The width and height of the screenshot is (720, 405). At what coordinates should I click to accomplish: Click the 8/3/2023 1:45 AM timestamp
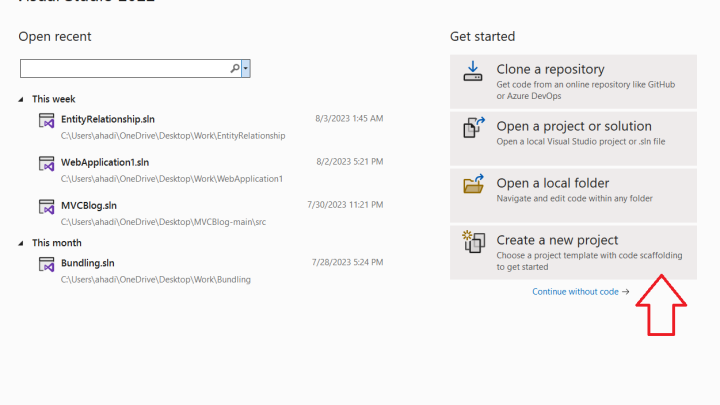click(x=349, y=118)
